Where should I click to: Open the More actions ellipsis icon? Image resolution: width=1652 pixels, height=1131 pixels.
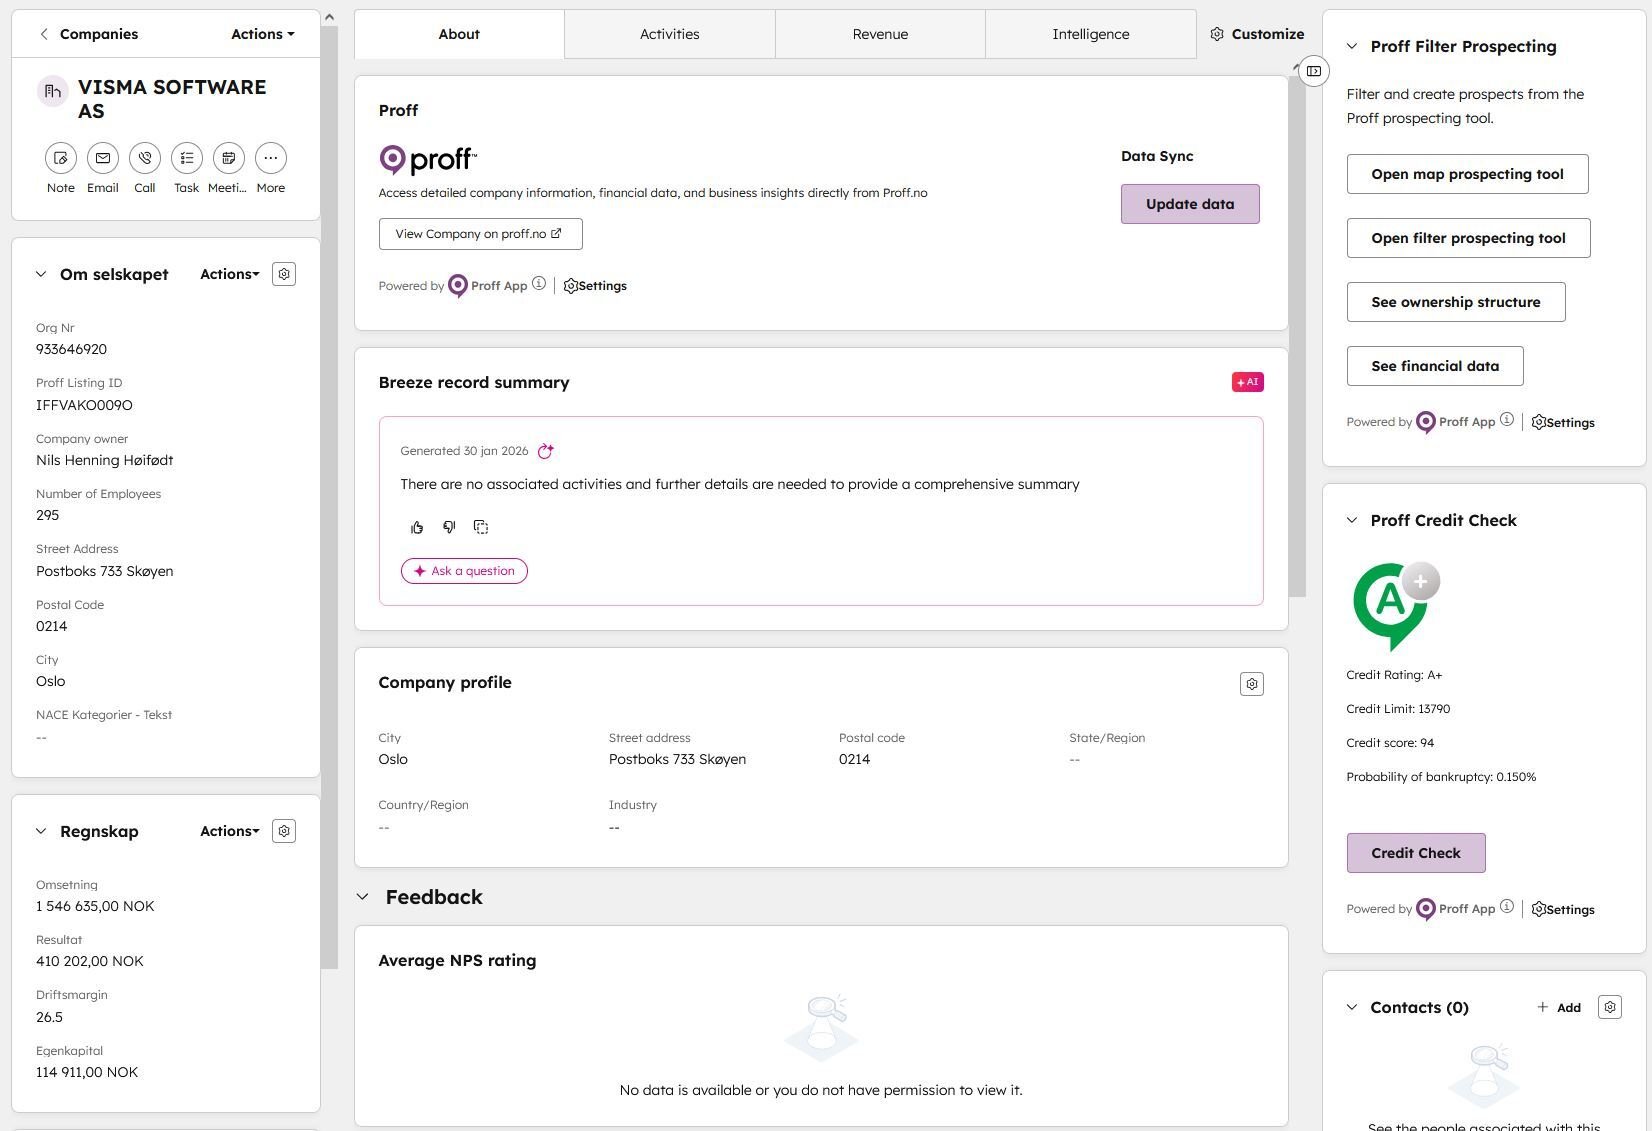[271, 158]
